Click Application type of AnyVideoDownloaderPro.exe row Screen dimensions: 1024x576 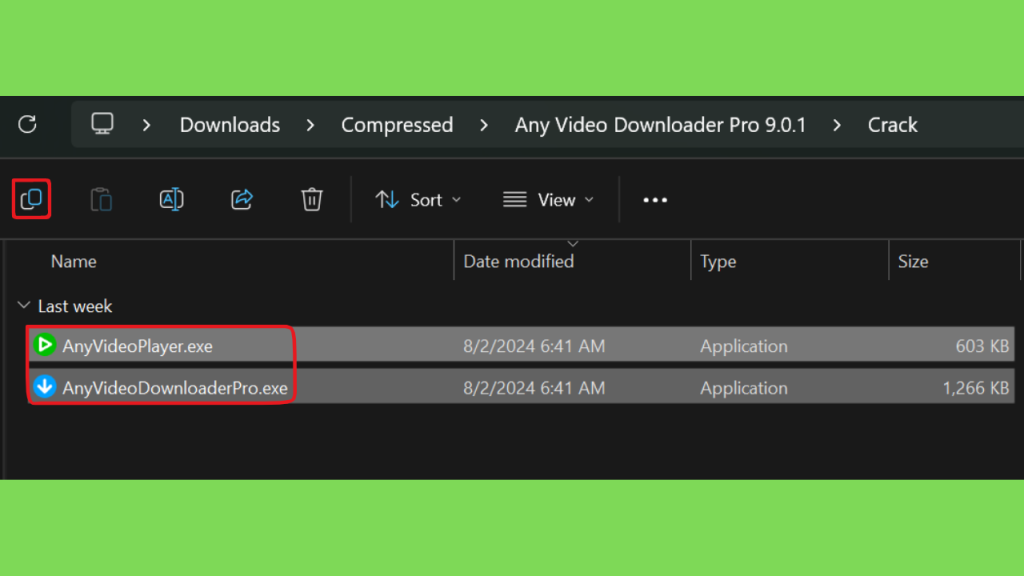click(x=744, y=388)
